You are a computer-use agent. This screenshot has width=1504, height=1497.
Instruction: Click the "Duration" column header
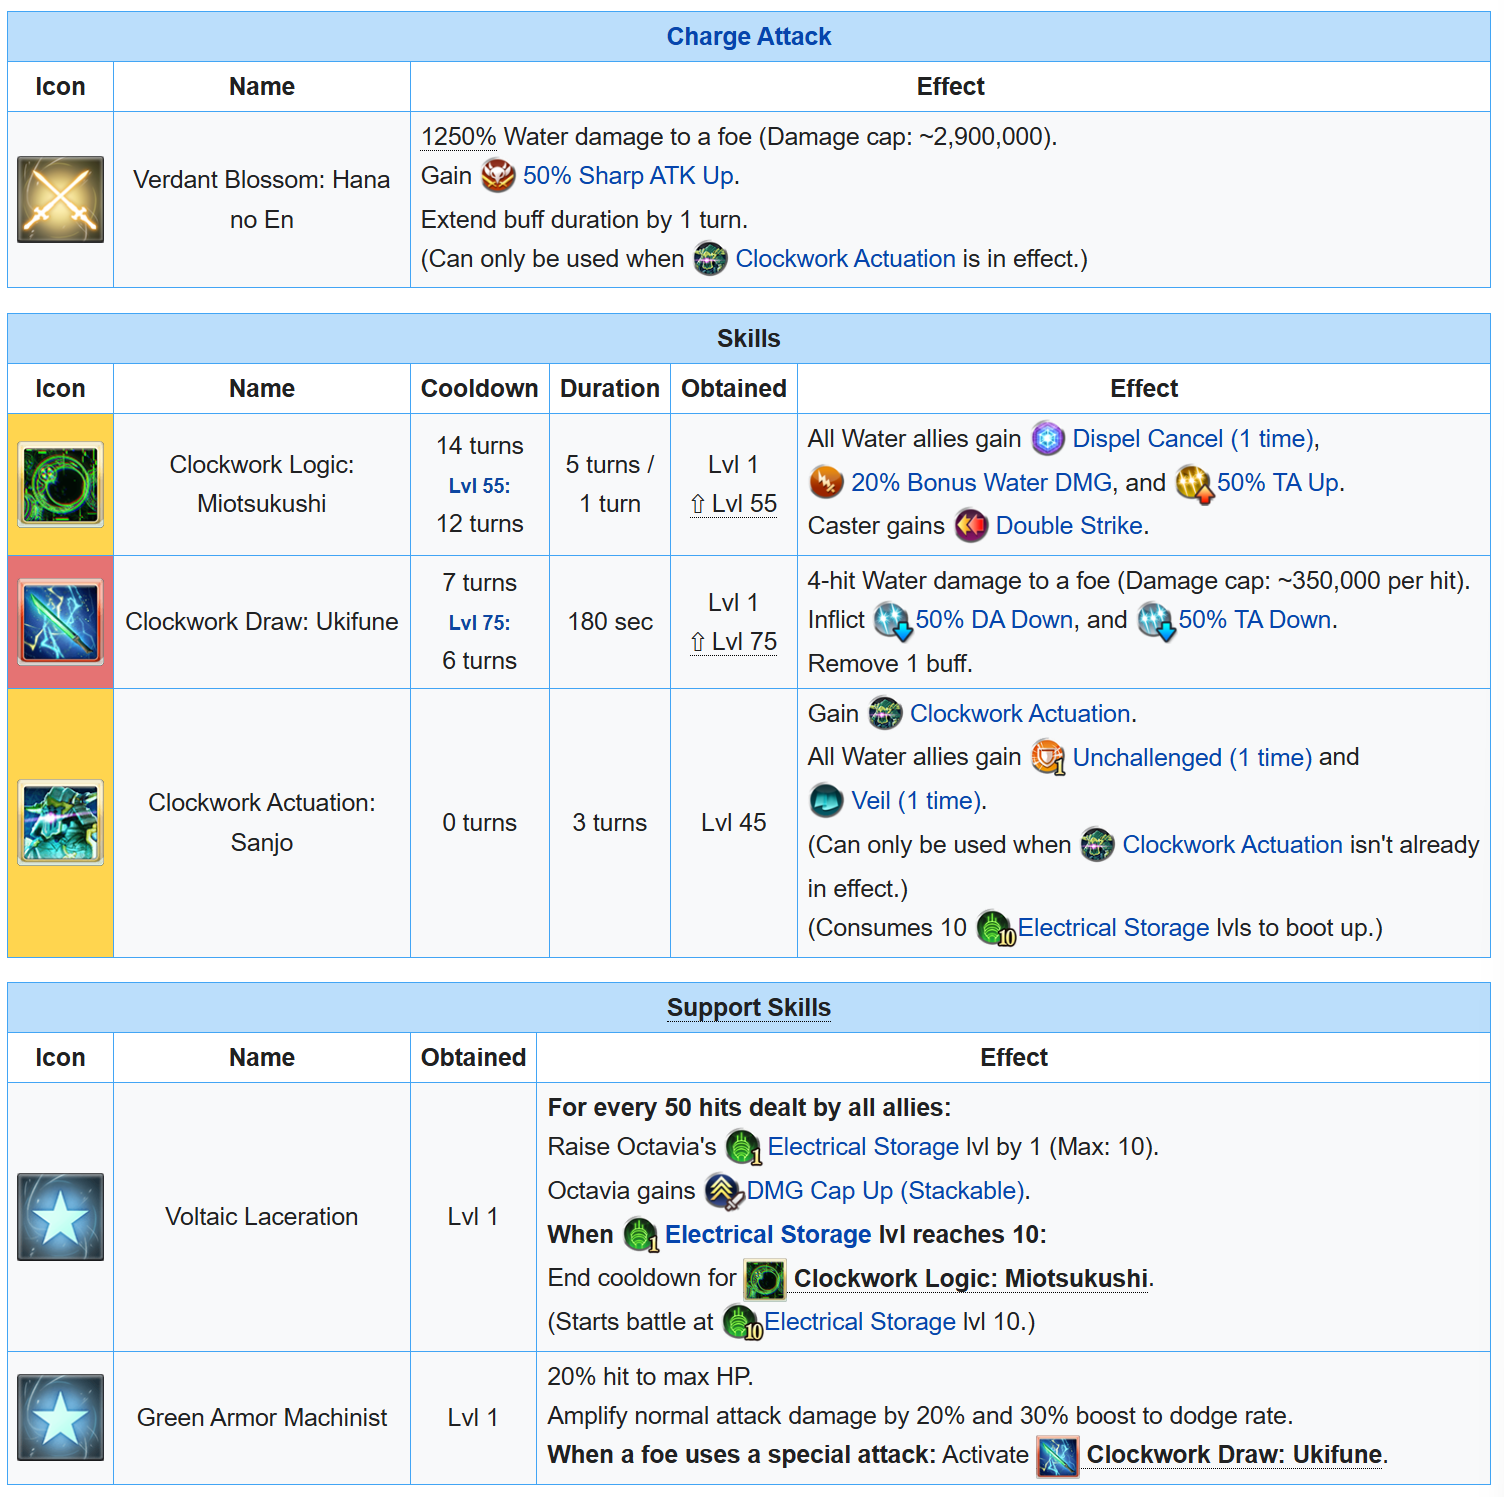point(610,389)
